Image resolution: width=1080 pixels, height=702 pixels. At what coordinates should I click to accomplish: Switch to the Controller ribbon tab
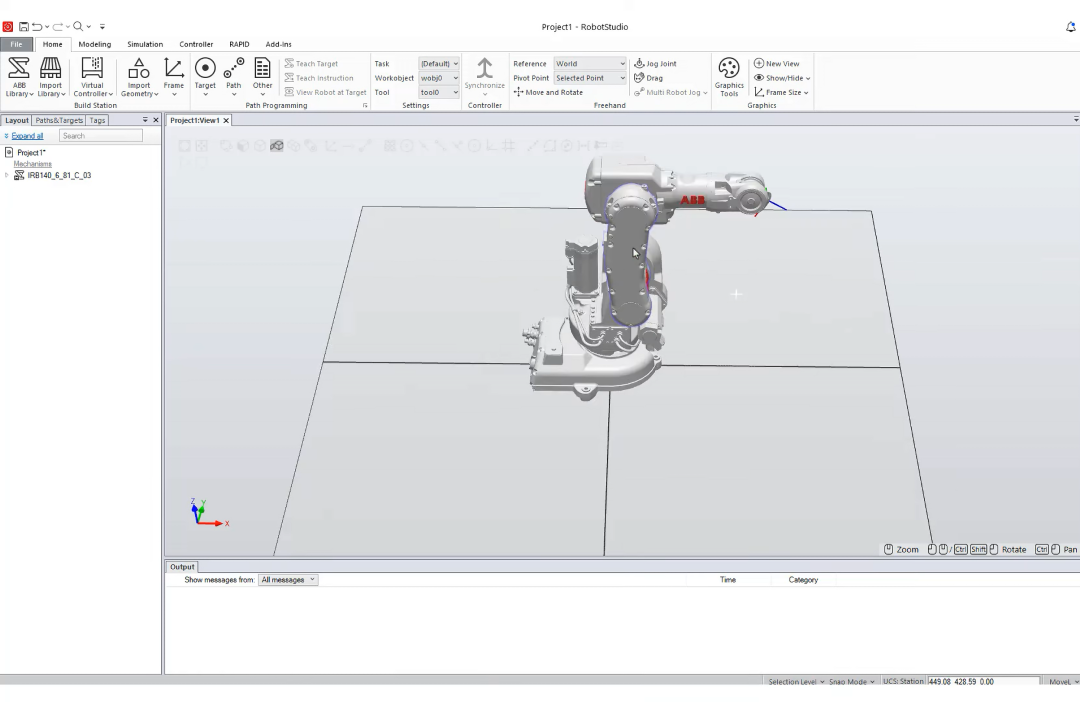pos(196,44)
